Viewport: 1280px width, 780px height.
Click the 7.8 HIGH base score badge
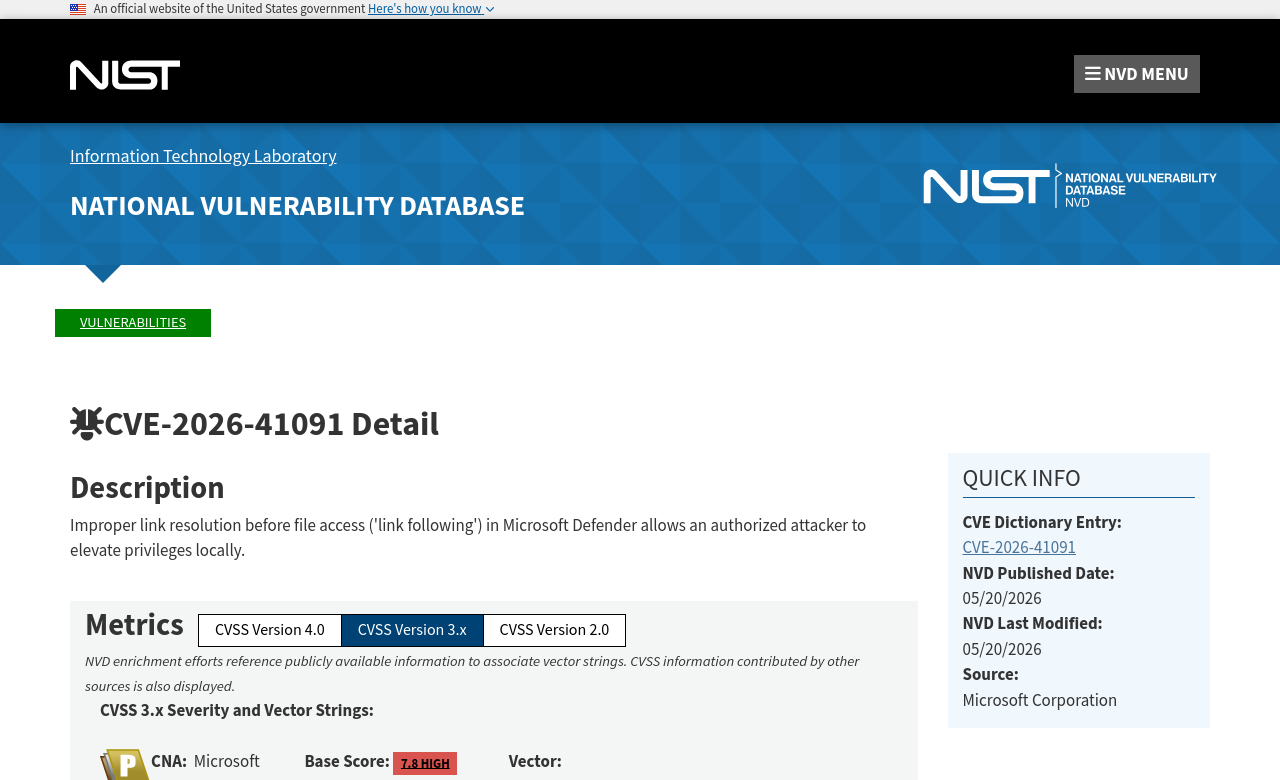[x=425, y=763]
